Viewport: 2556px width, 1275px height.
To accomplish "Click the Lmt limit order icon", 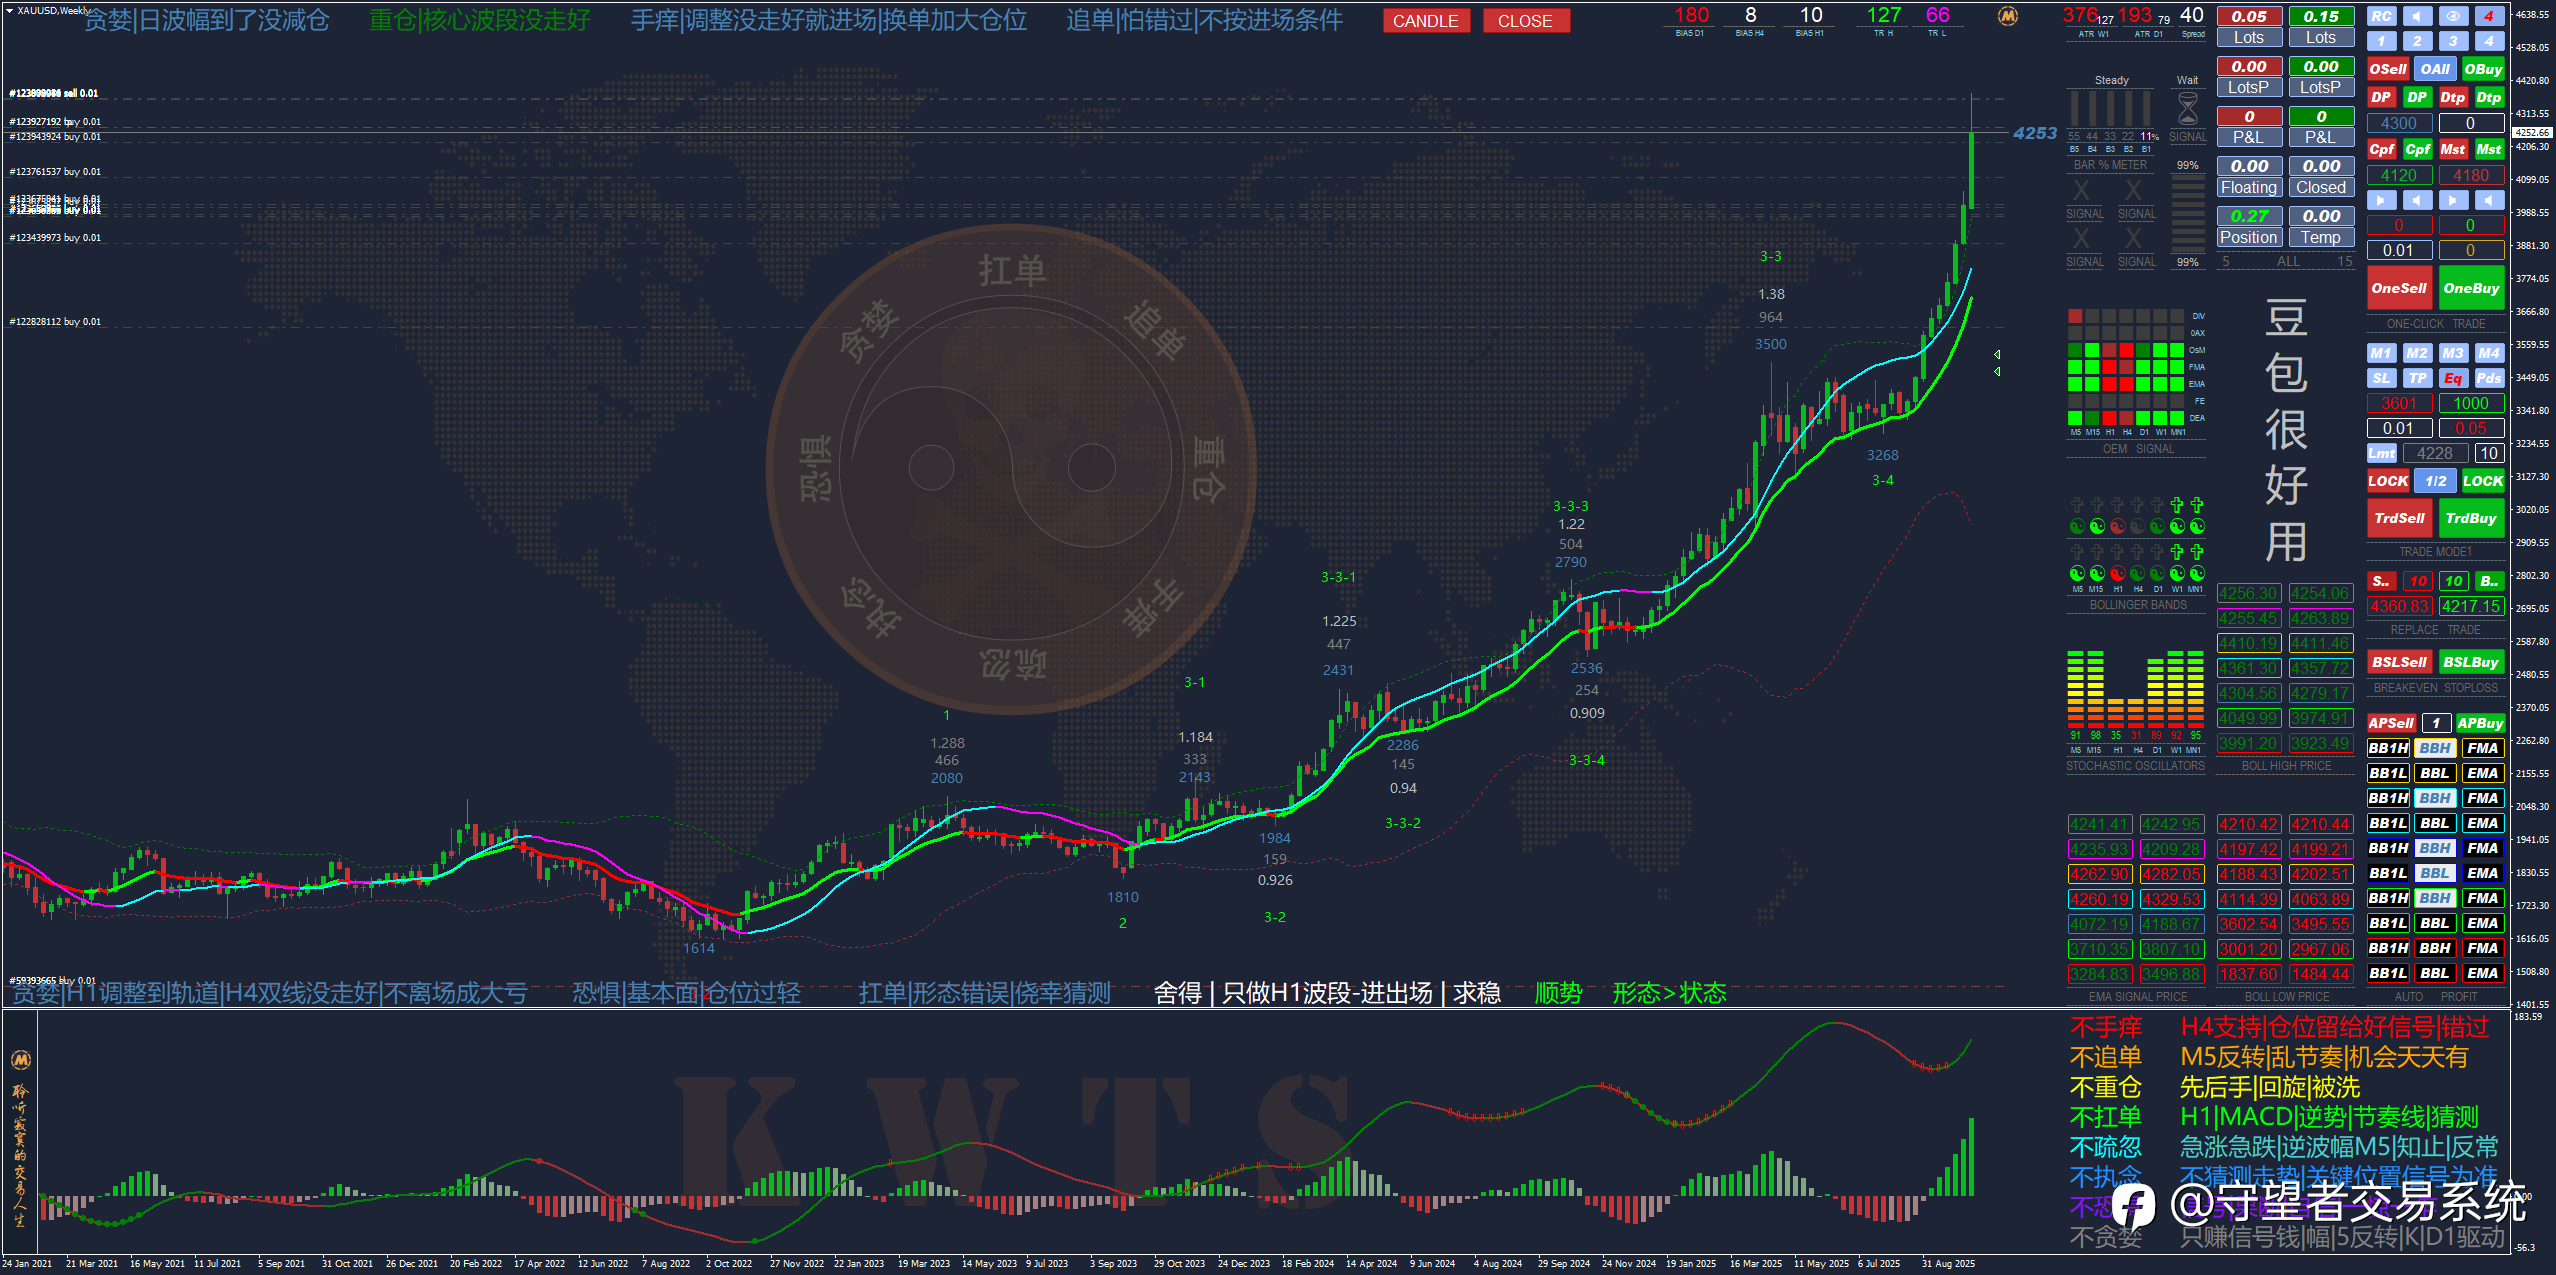I will click(x=2381, y=453).
